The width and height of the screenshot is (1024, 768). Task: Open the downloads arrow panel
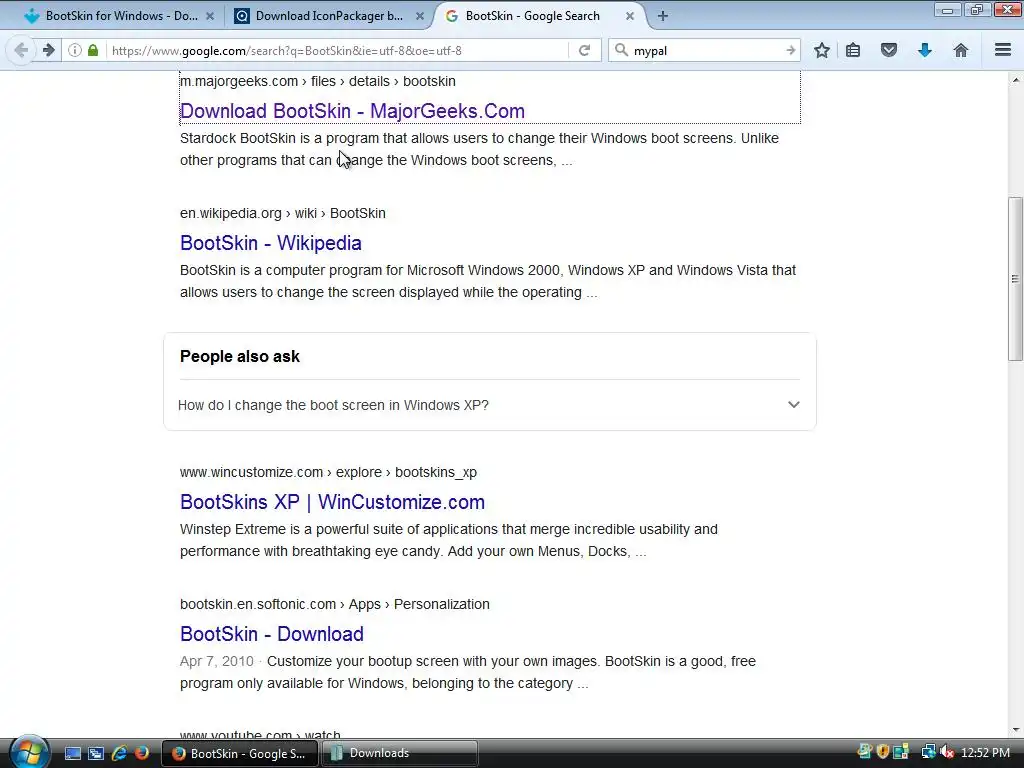point(925,50)
